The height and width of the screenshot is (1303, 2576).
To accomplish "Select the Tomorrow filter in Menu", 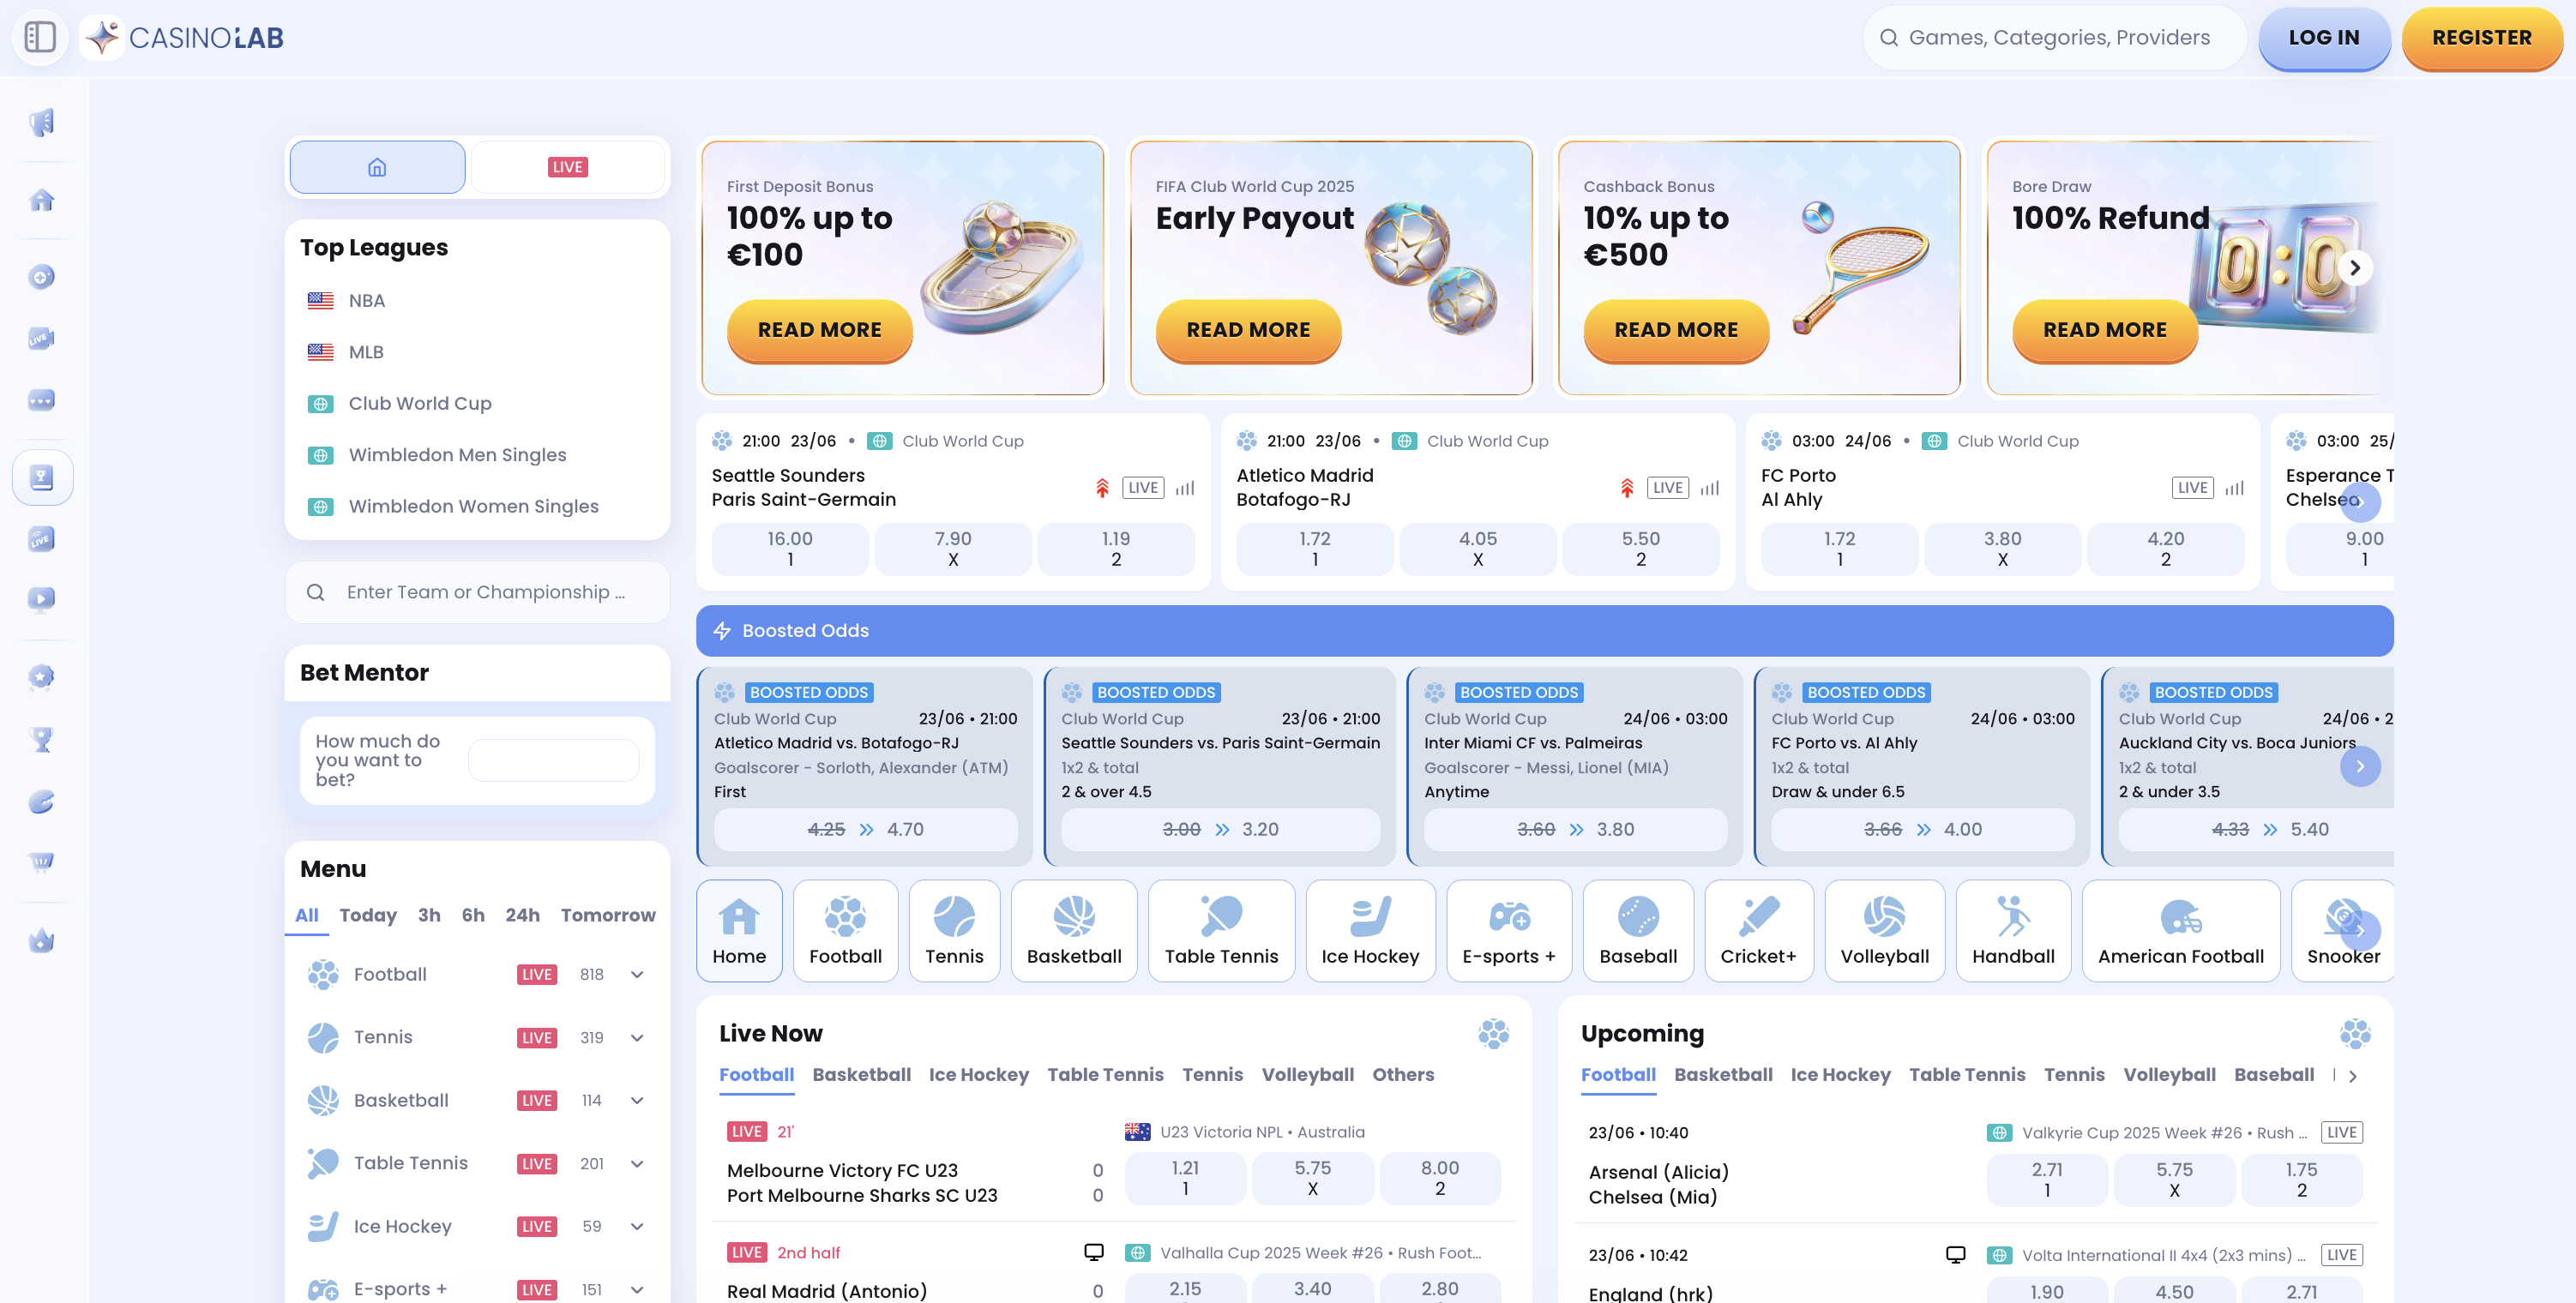I will coord(607,915).
